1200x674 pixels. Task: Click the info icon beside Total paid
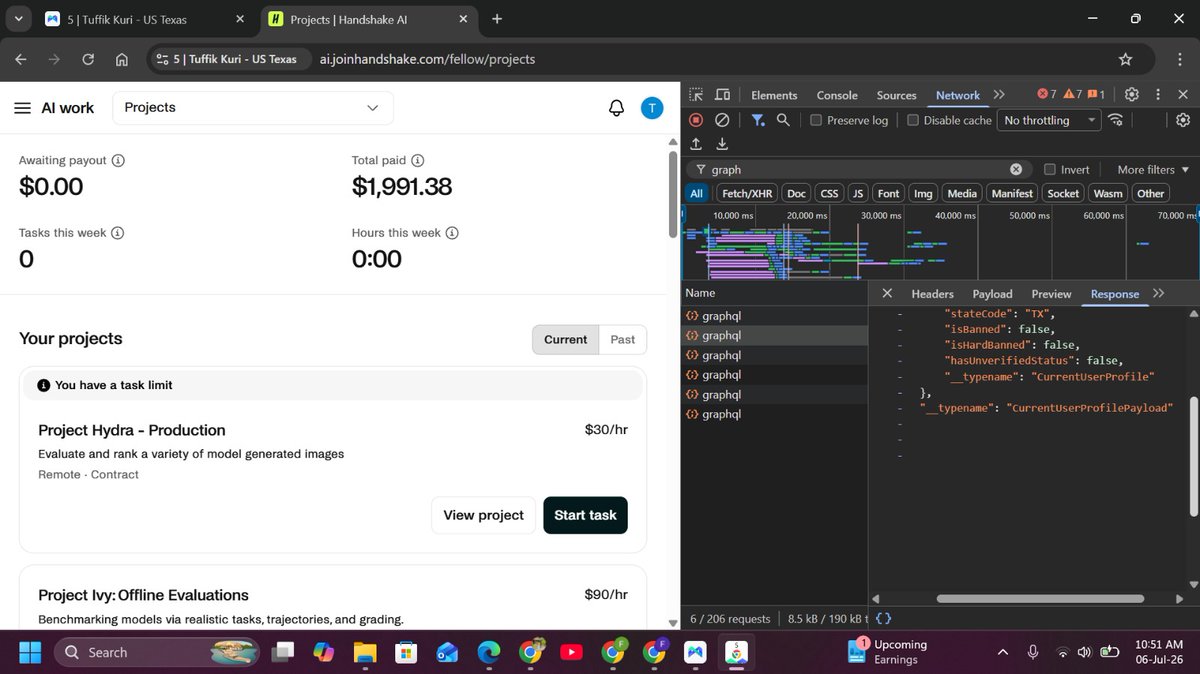point(418,160)
